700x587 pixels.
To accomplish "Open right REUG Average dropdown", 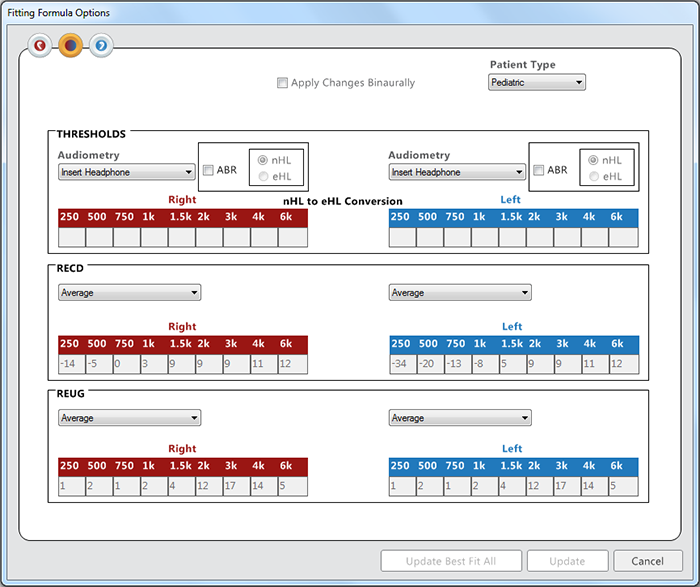I will click(129, 418).
